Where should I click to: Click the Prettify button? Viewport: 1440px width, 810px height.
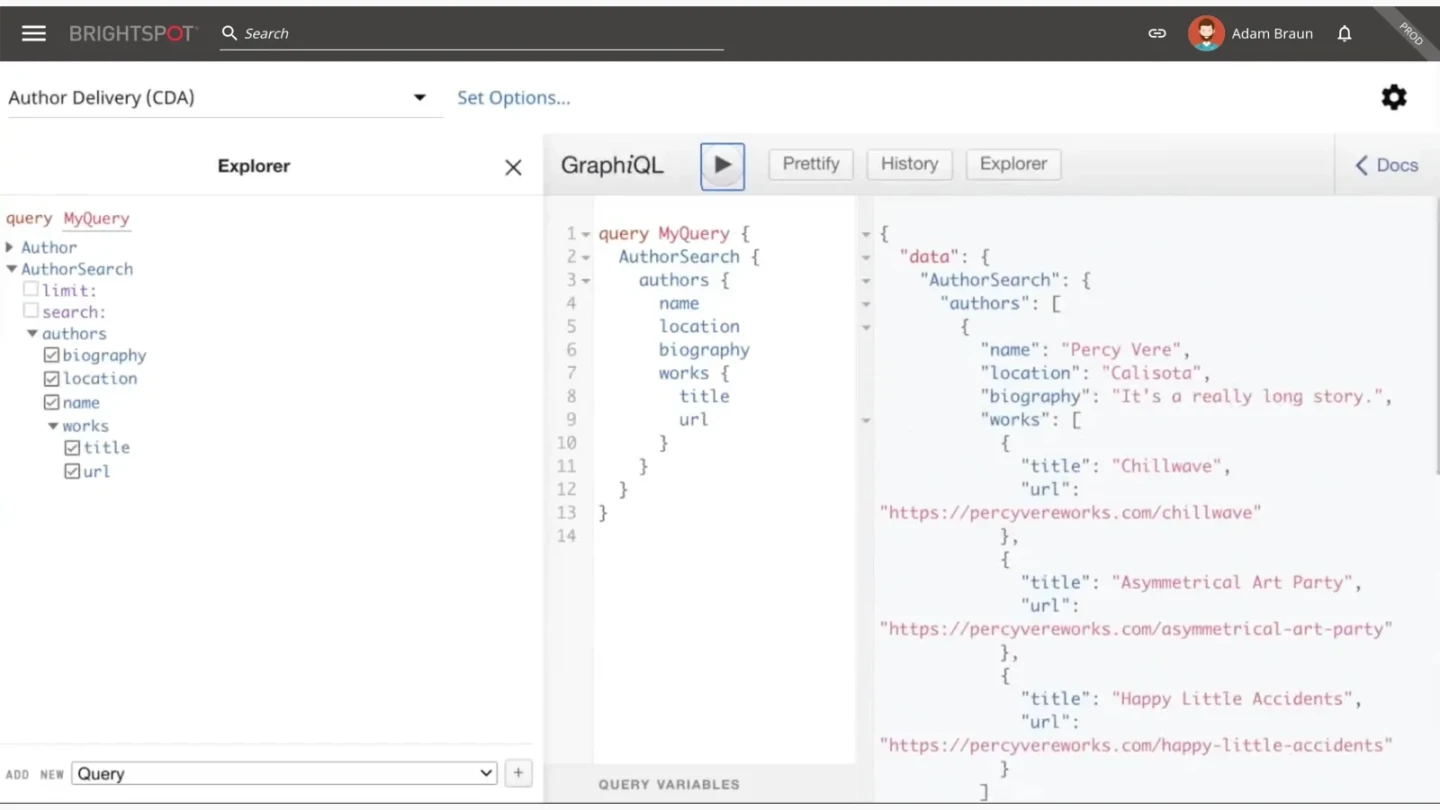click(x=810, y=164)
